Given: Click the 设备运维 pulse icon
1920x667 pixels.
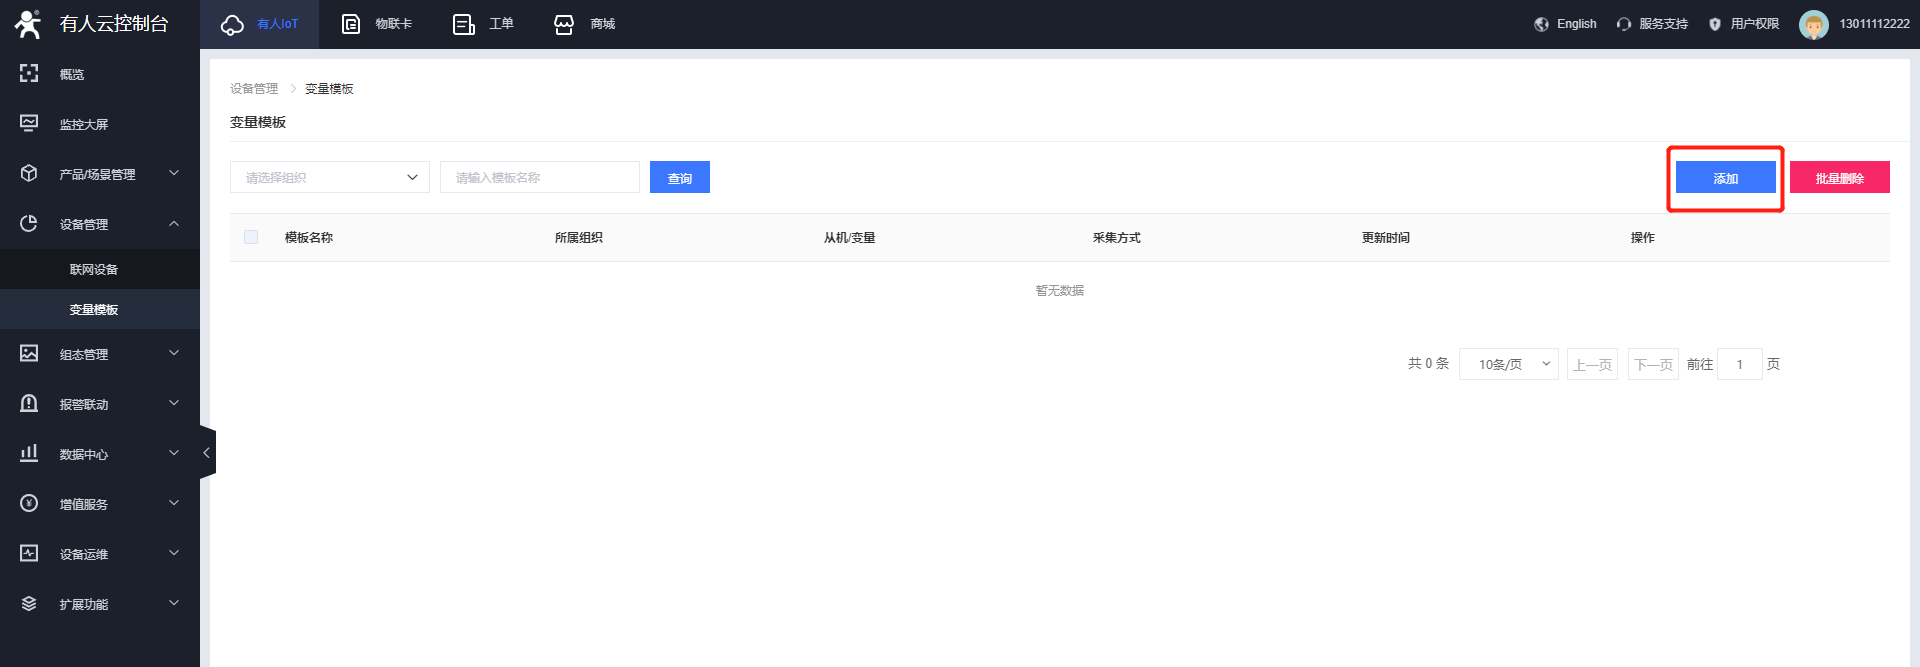Looking at the screenshot, I should click(x=29, y=553).
